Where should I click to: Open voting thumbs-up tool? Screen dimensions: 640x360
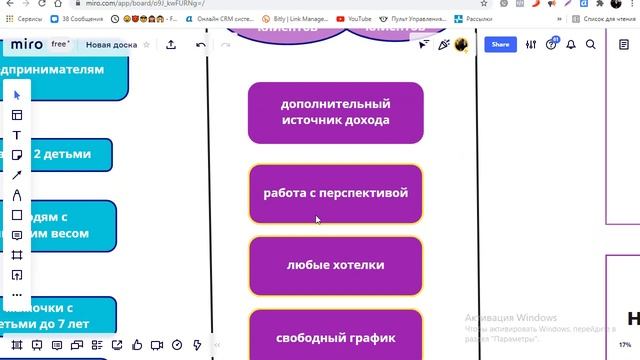point(137,345)
